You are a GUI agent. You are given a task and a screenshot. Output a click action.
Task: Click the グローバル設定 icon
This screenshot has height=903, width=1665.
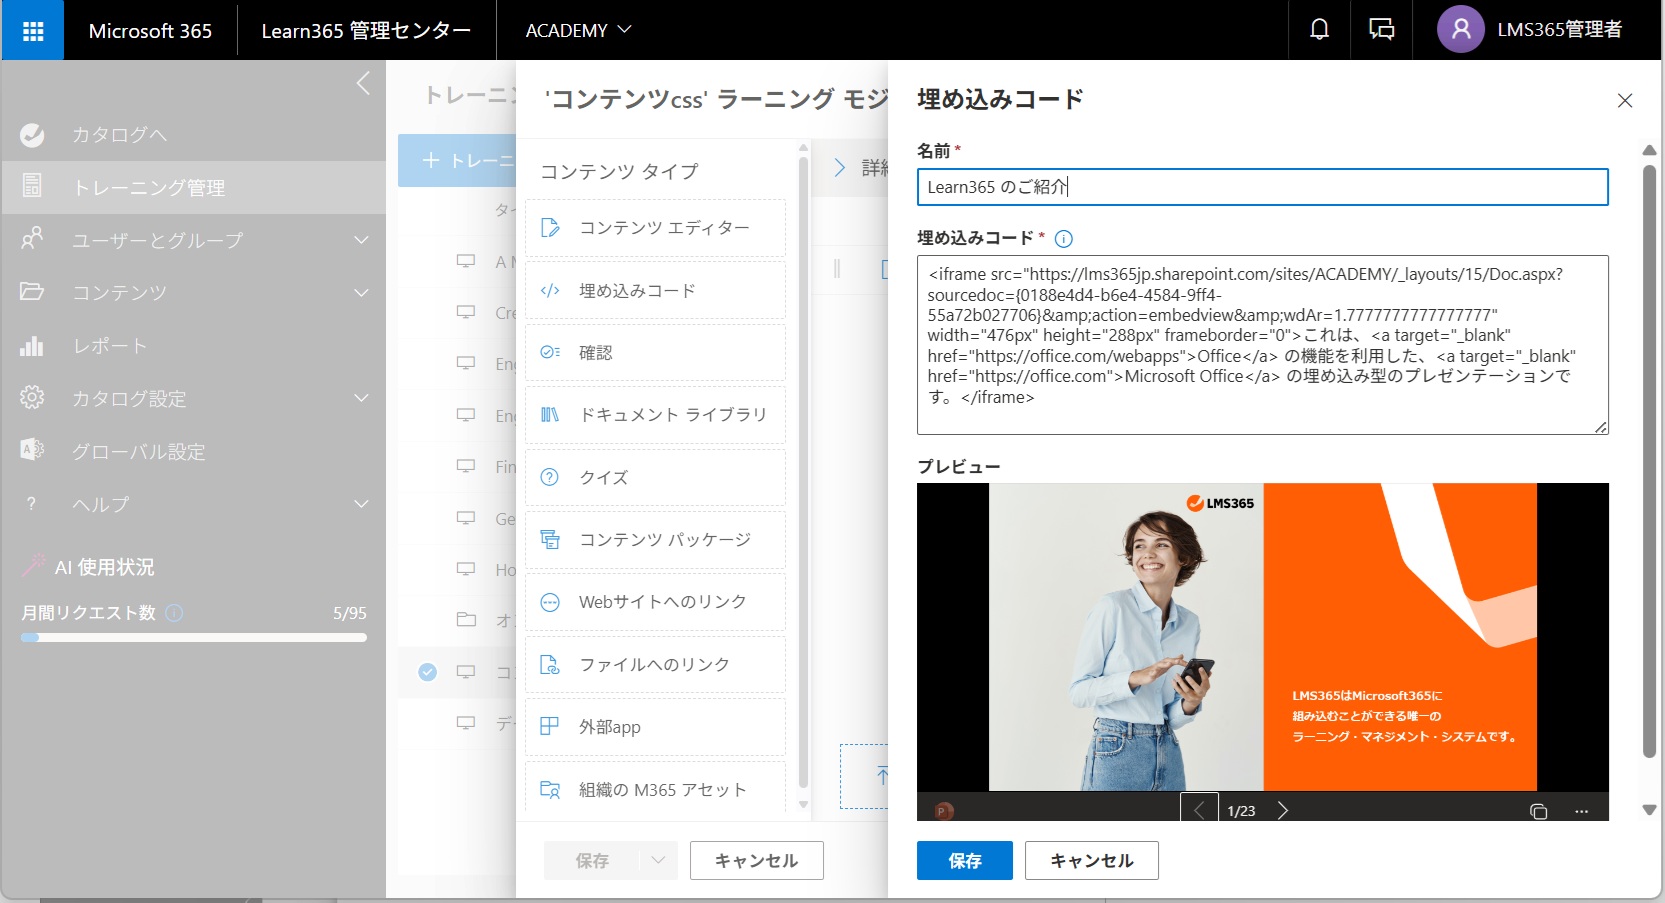coord(32,450)
